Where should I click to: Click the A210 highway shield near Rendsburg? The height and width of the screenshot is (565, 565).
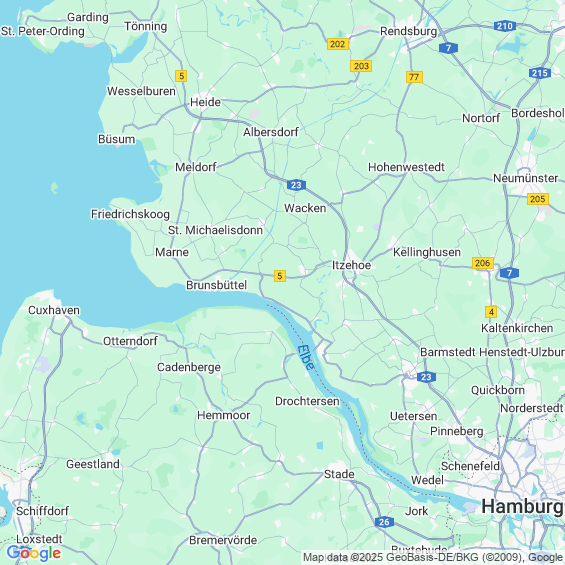coord(504,26)
